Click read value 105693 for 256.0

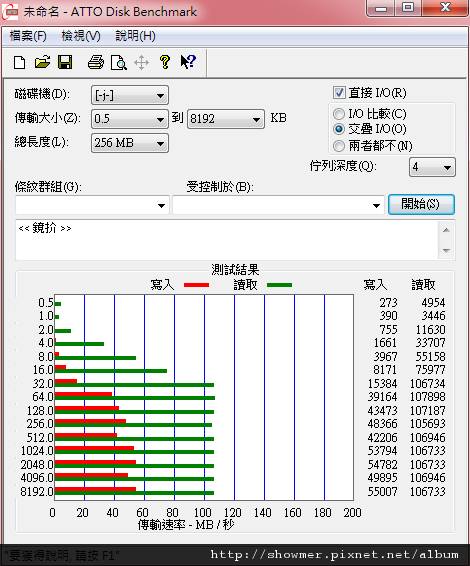[428, 424]
